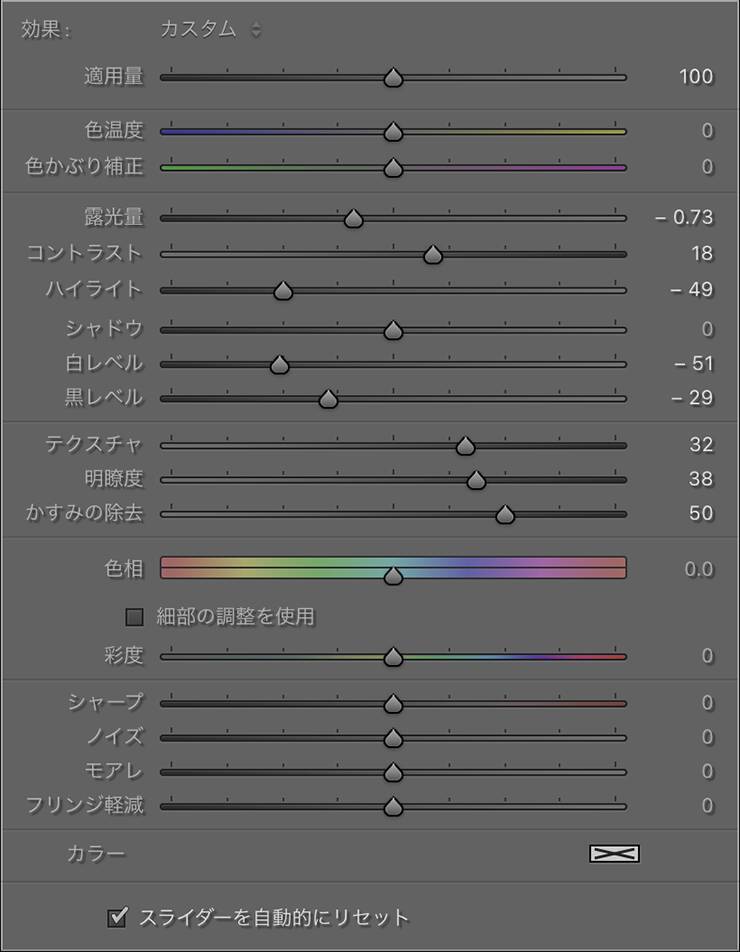Image resolution: width=740 pixels, height=952 pixels.
Task: Click the シャープ slider handle
Action: point(393,704)
